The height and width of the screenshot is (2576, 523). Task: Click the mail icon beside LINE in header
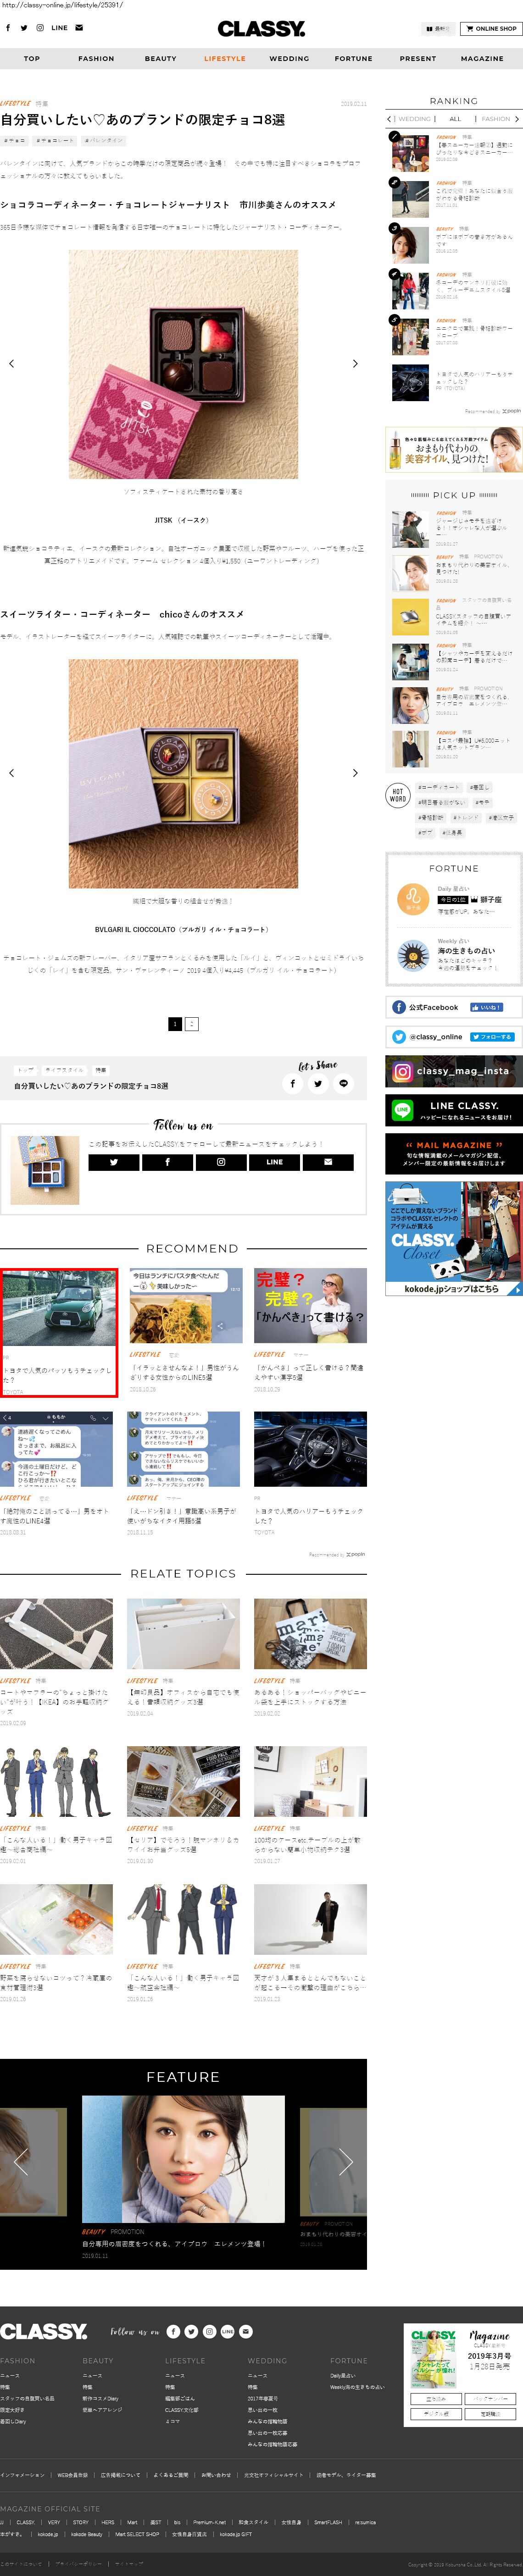[x=79, y=28]
